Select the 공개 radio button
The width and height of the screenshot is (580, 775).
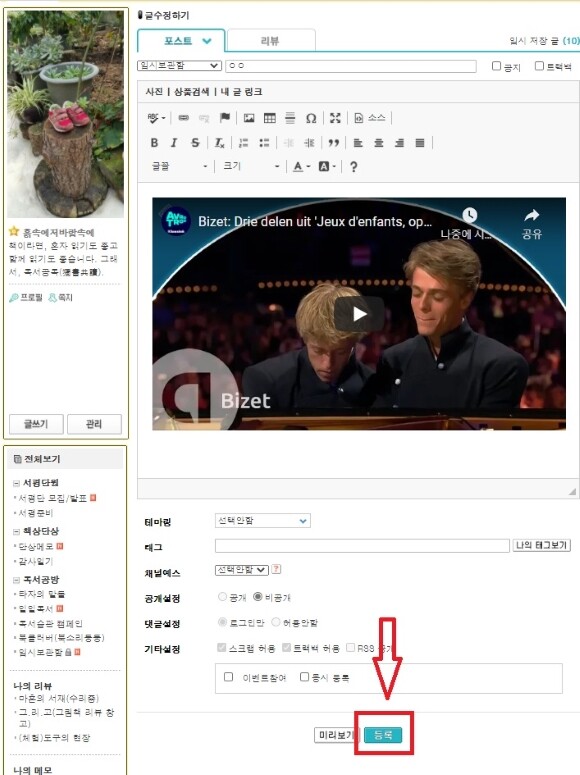223,597
